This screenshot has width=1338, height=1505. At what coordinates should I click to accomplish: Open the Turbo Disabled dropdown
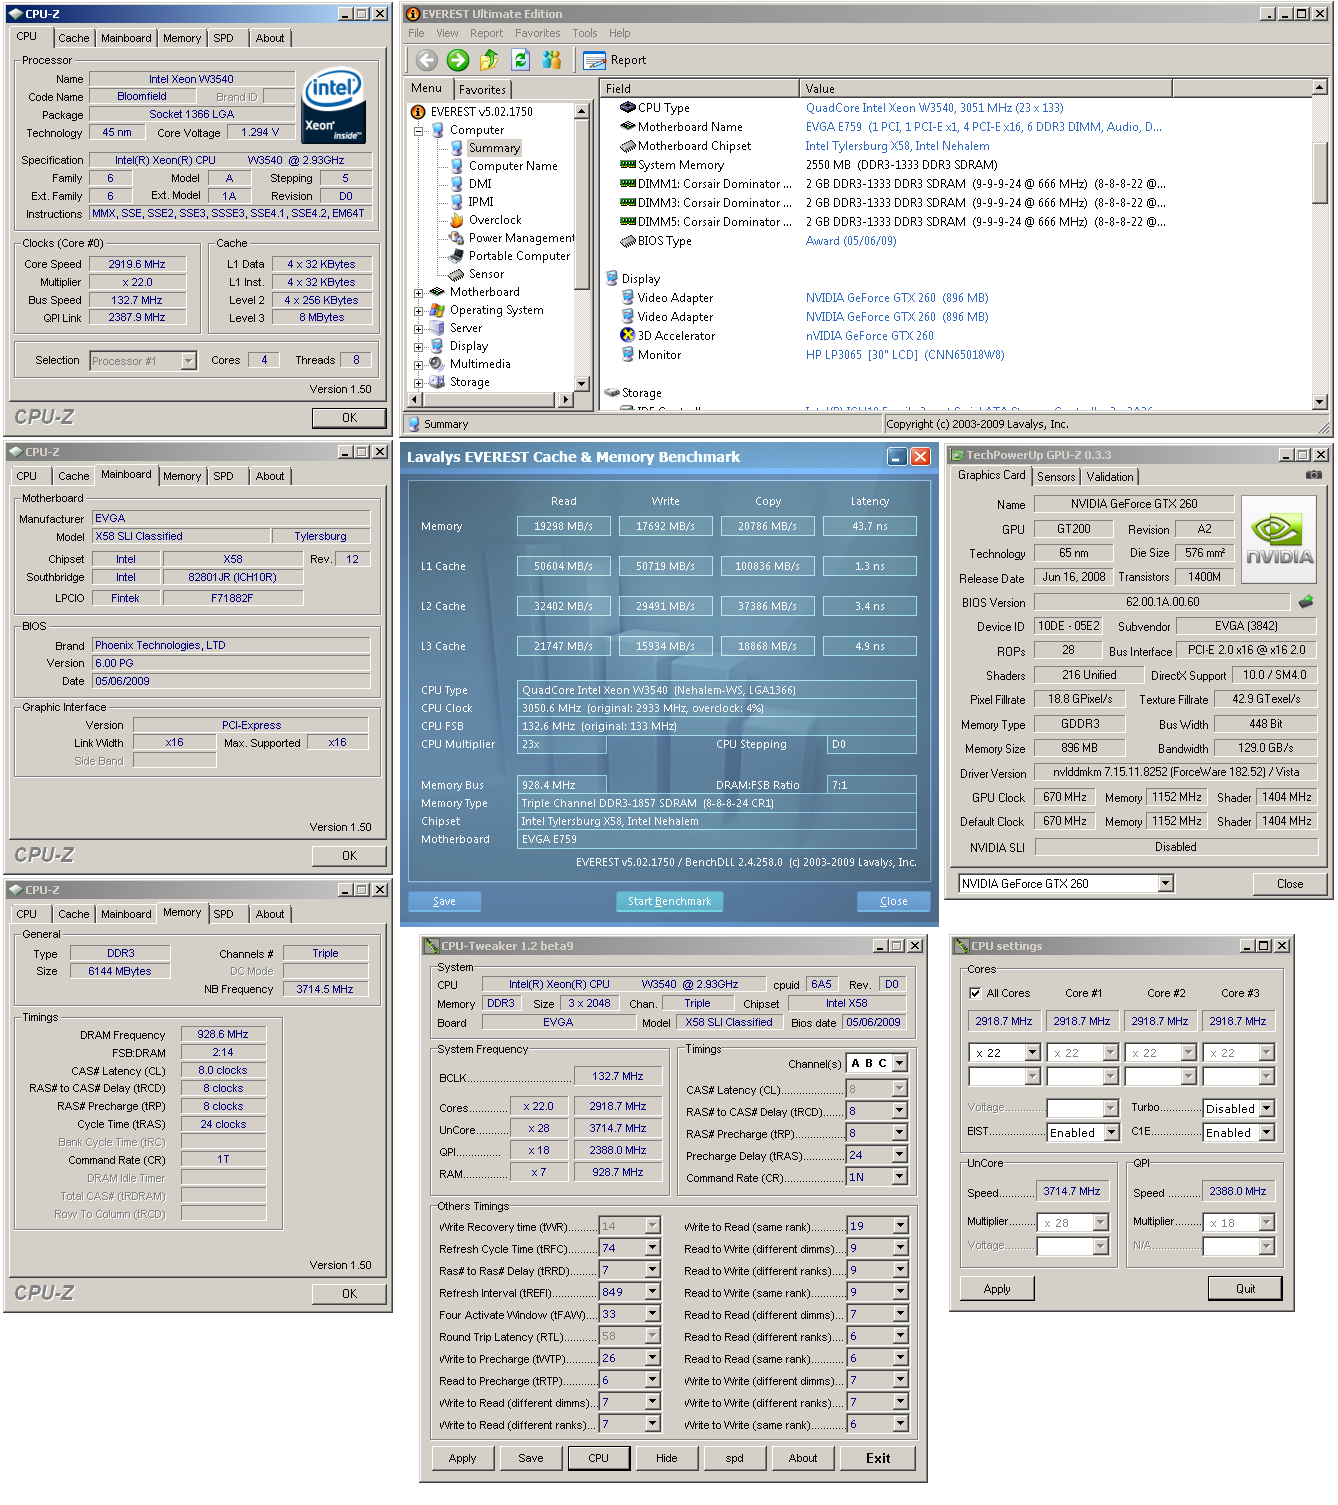coord(1267,1108)
